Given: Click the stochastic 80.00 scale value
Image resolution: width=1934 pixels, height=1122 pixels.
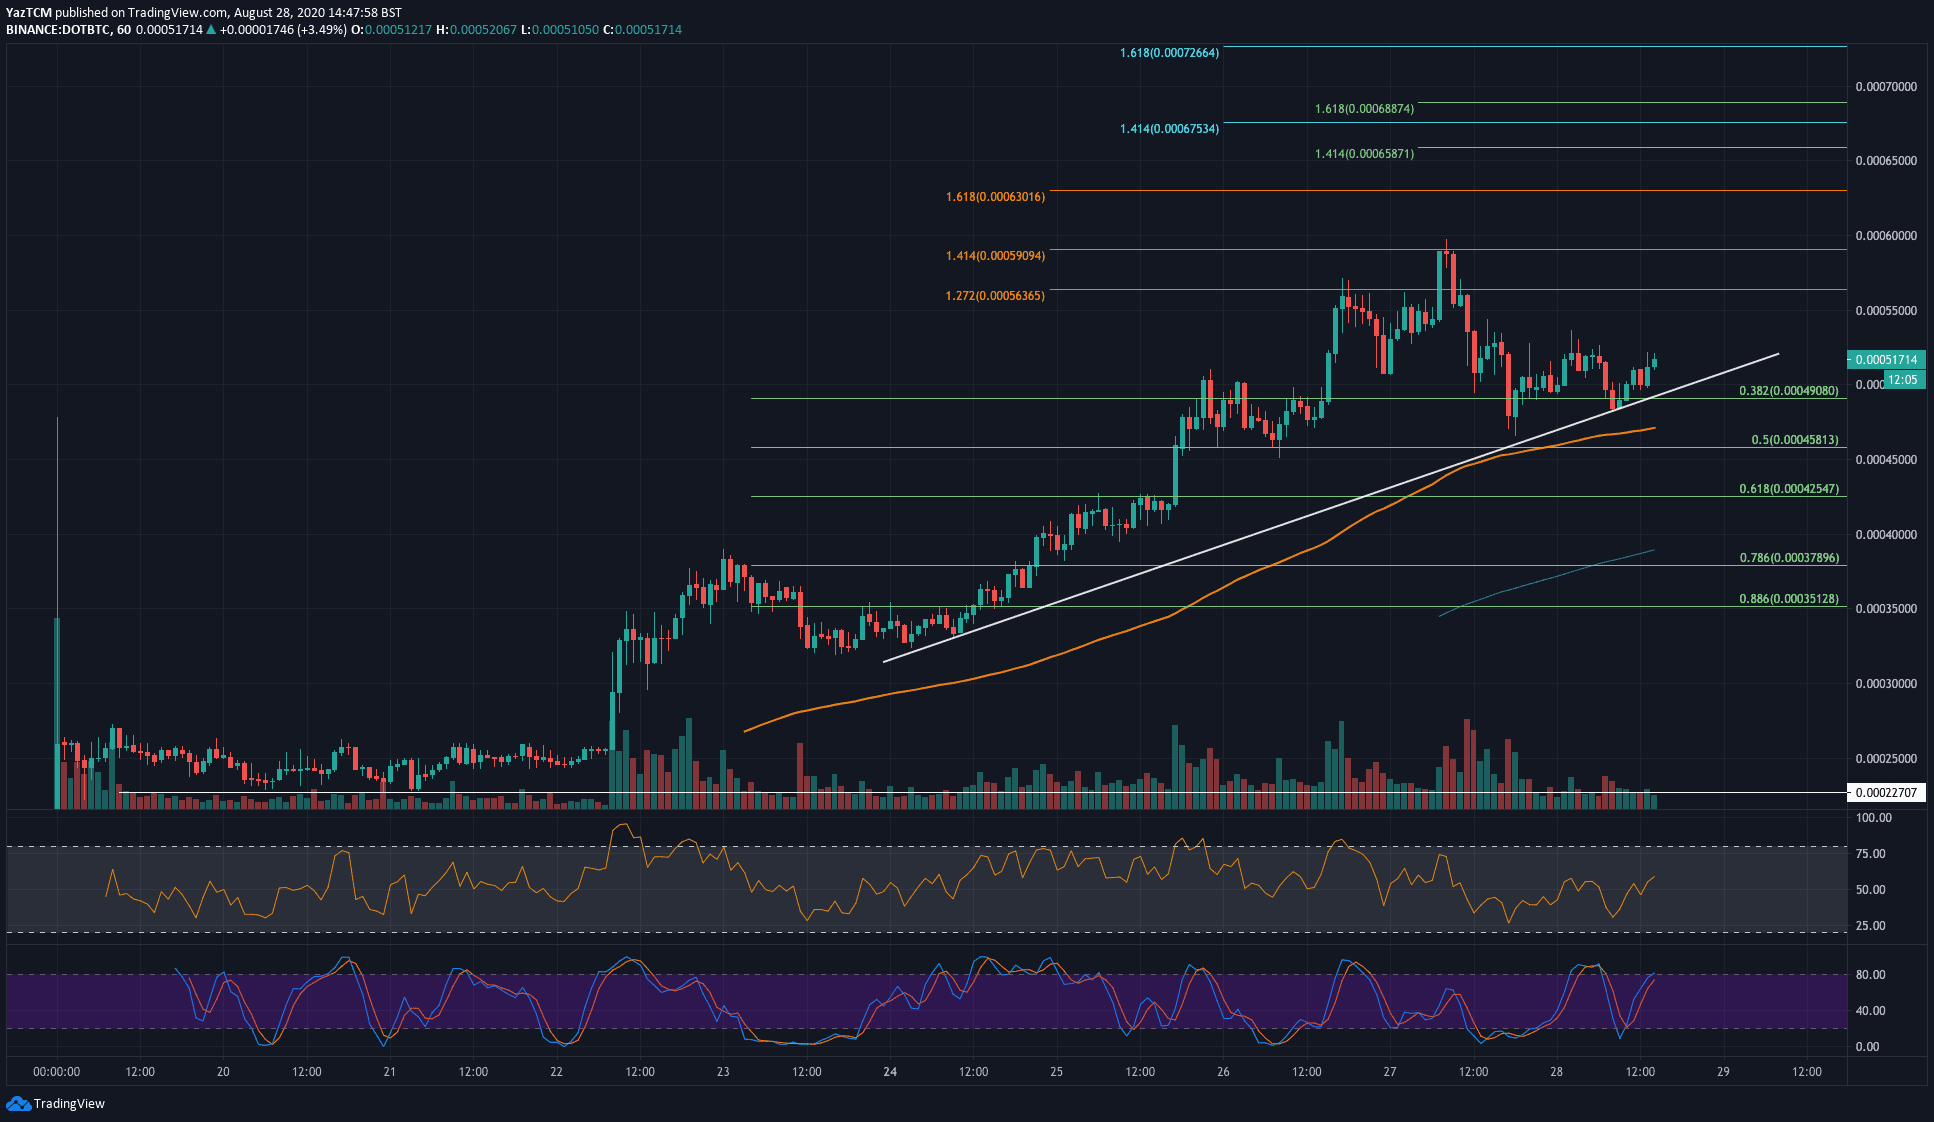Looking at the screenshot, I should point(1870,974).
